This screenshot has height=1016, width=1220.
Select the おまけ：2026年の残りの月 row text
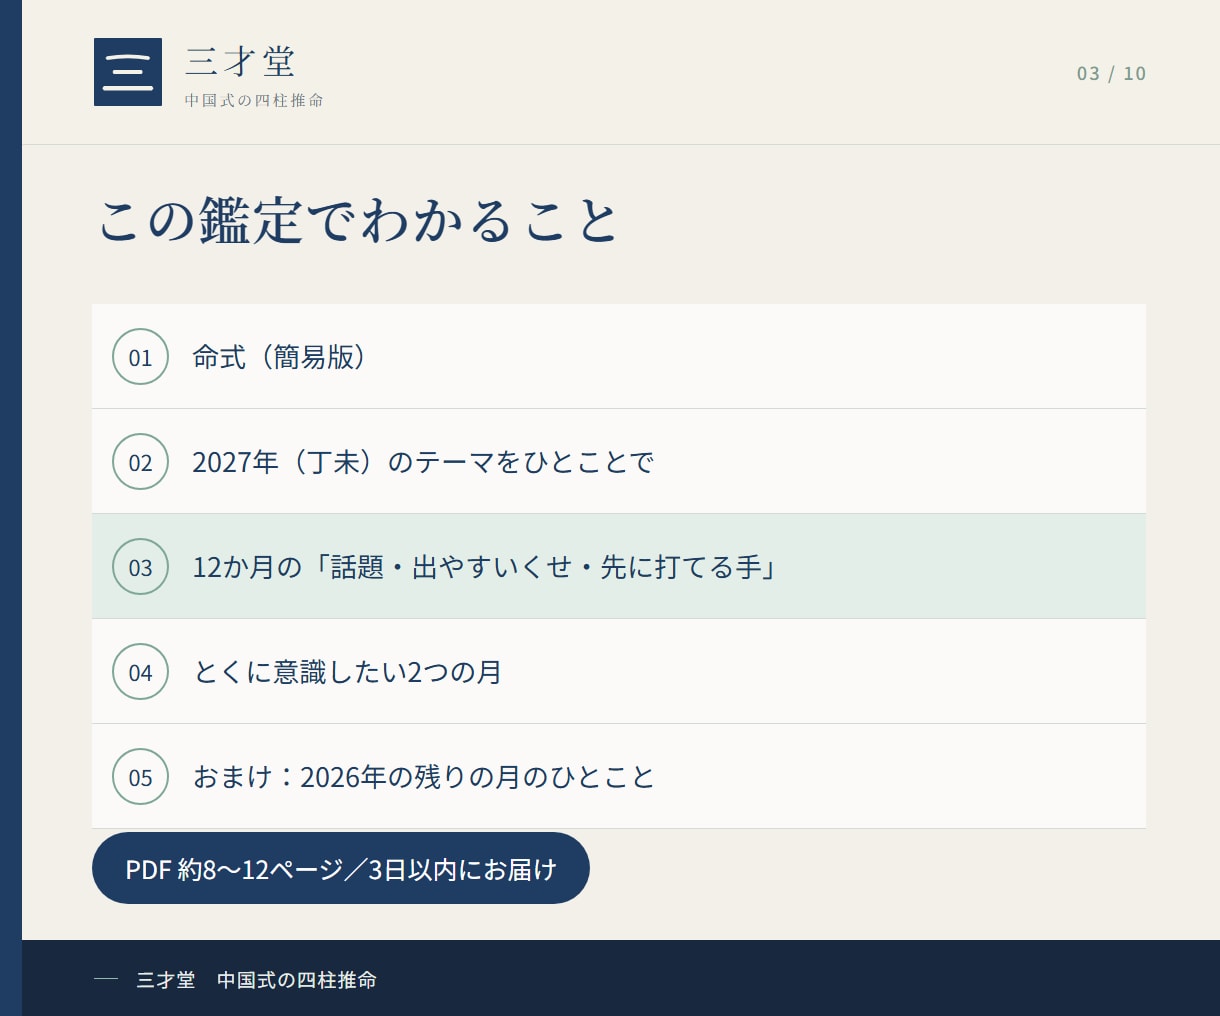(x=423, y=777)
